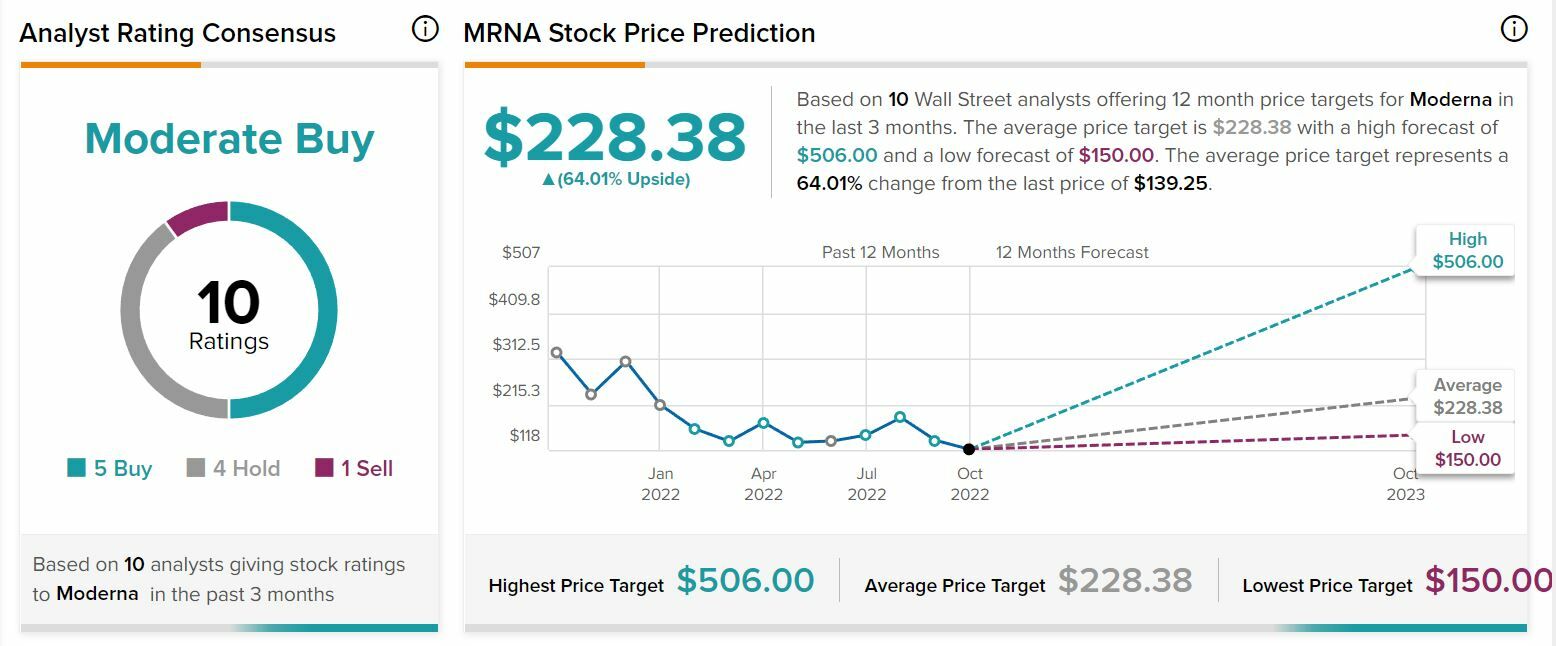This screenshot has width=1556, height=646.
Task: Click the Moderate Buy consensus heading
Action: (229, 139)
